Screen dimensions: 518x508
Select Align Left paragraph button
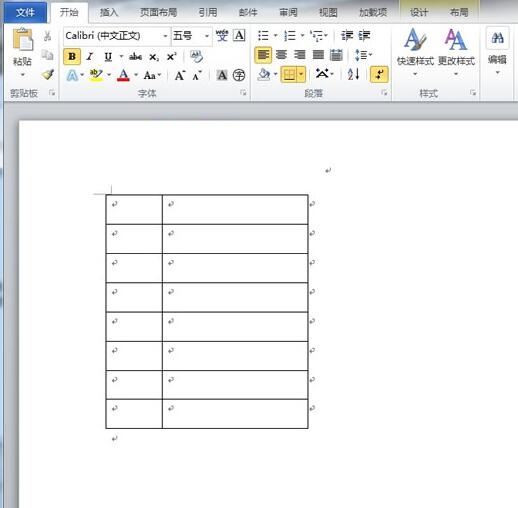tap(263, 55)
